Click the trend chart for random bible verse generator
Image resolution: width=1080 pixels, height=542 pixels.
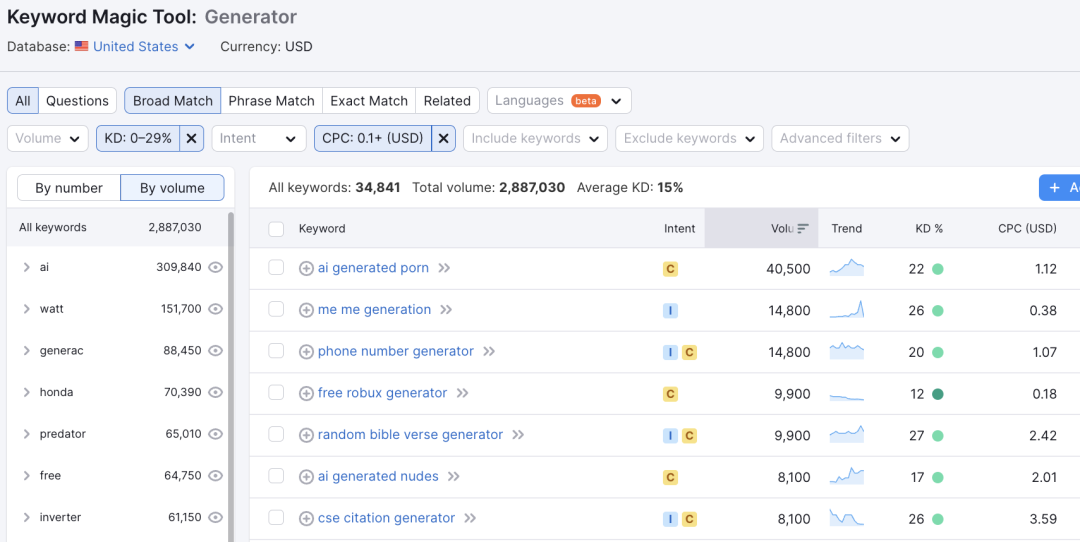pos(846,435)
